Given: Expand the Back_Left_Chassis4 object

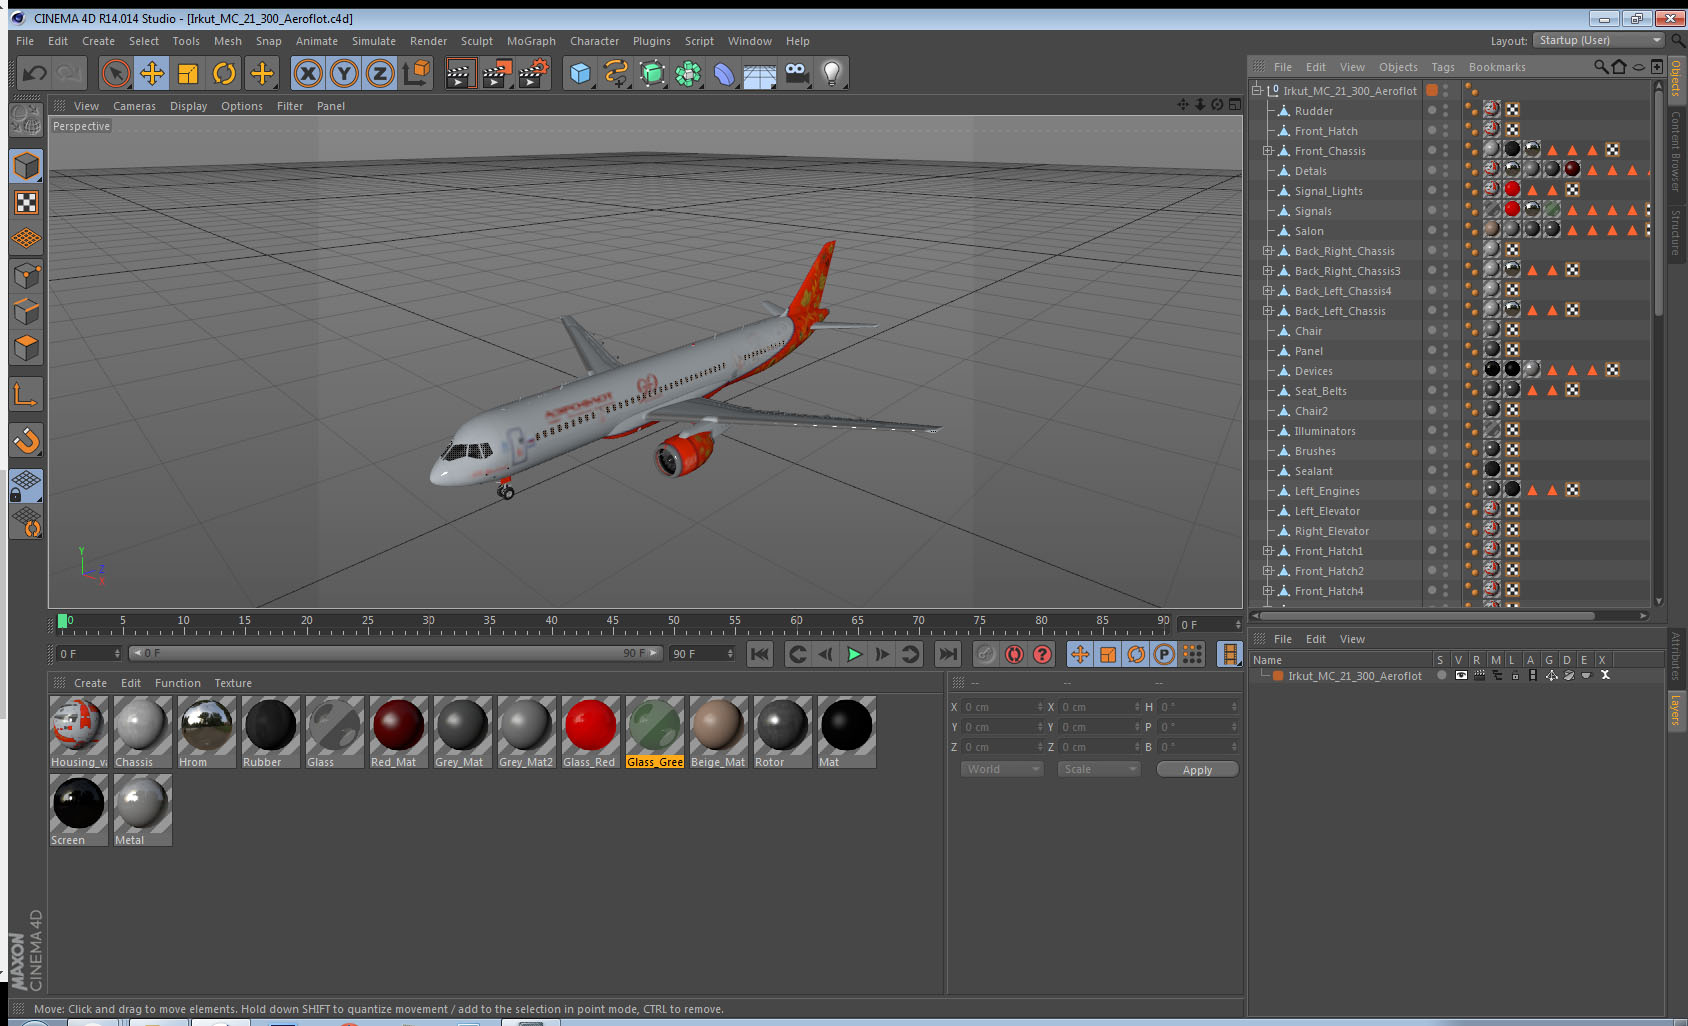Looking at the screenshot, I should 1267,291.
